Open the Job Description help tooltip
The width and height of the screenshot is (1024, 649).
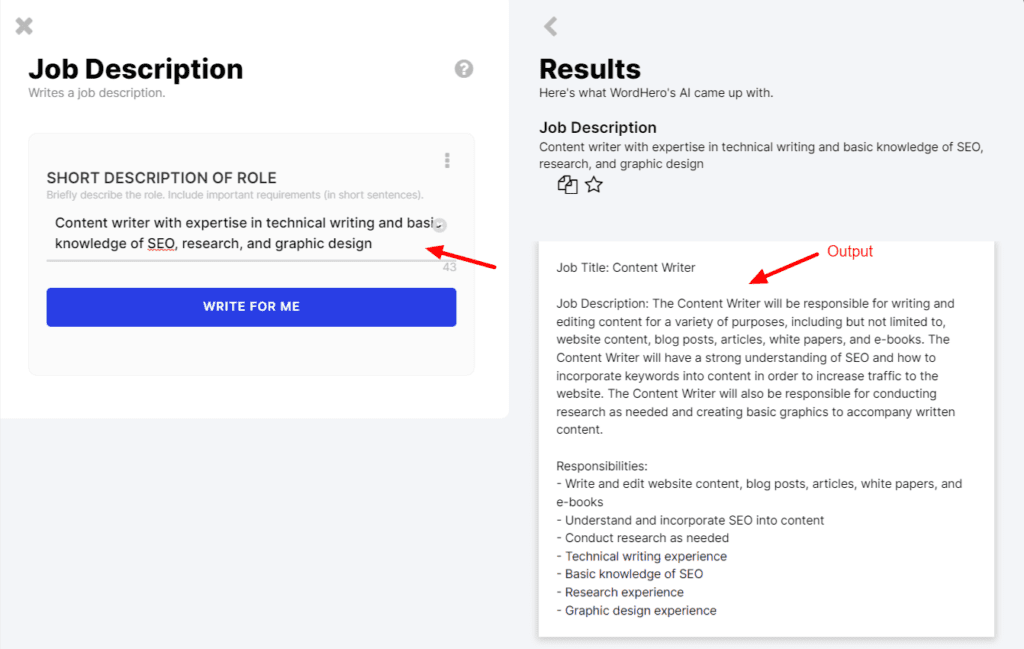pyautogui.click(x=463, y=69)
